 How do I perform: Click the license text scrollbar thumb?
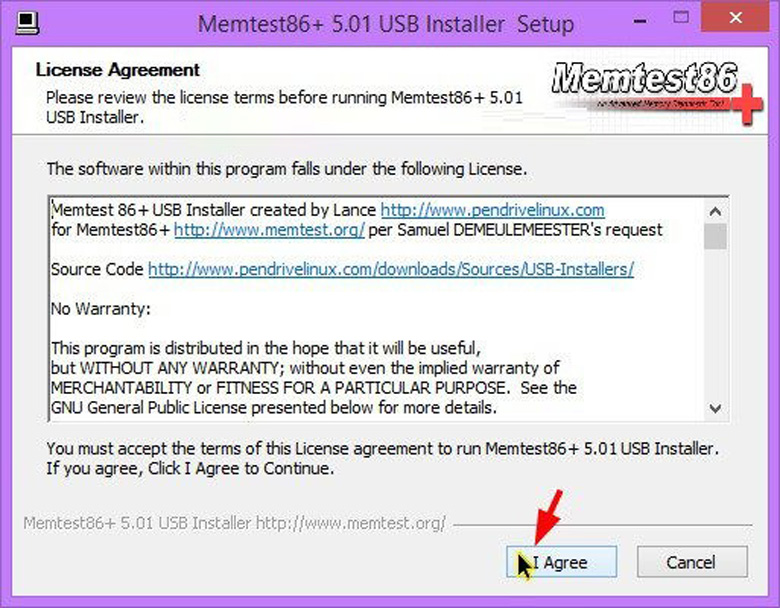[x=715, y=236]
